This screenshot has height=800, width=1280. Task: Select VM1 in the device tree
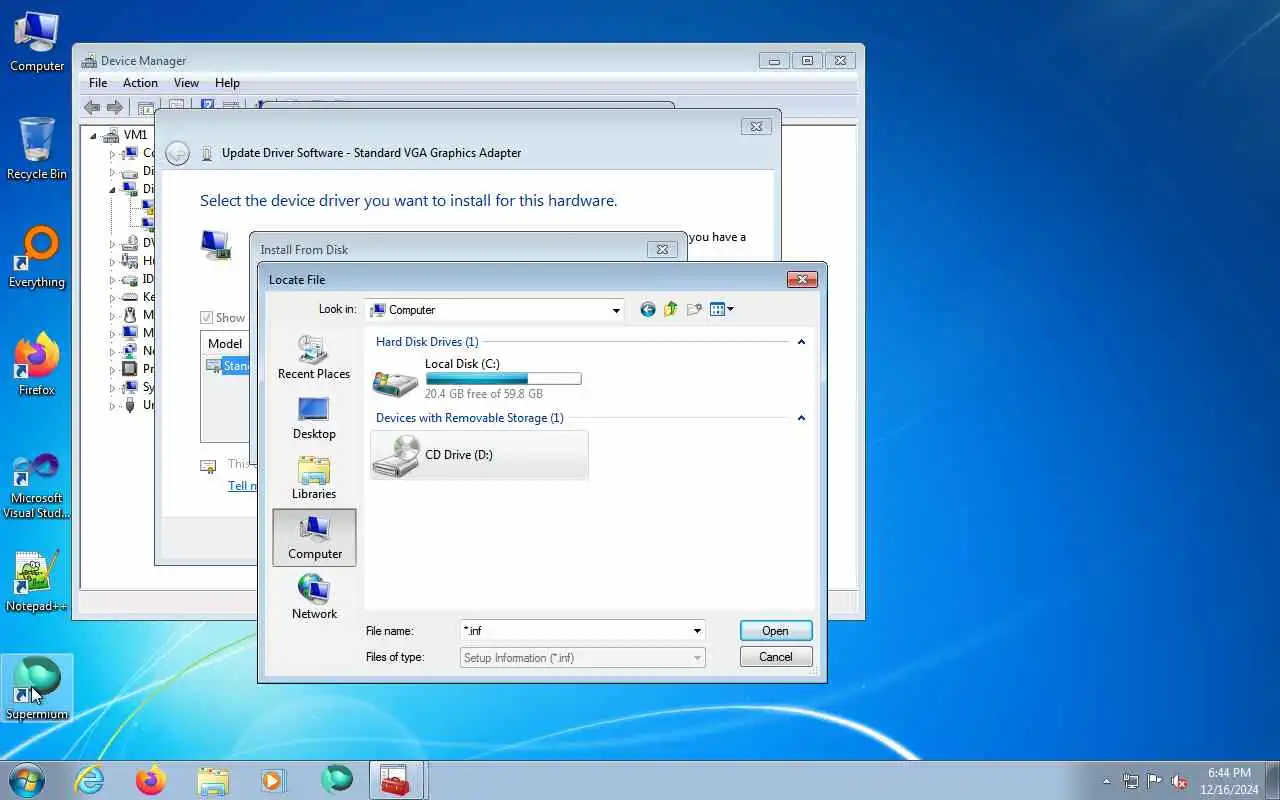pos(136,135)
